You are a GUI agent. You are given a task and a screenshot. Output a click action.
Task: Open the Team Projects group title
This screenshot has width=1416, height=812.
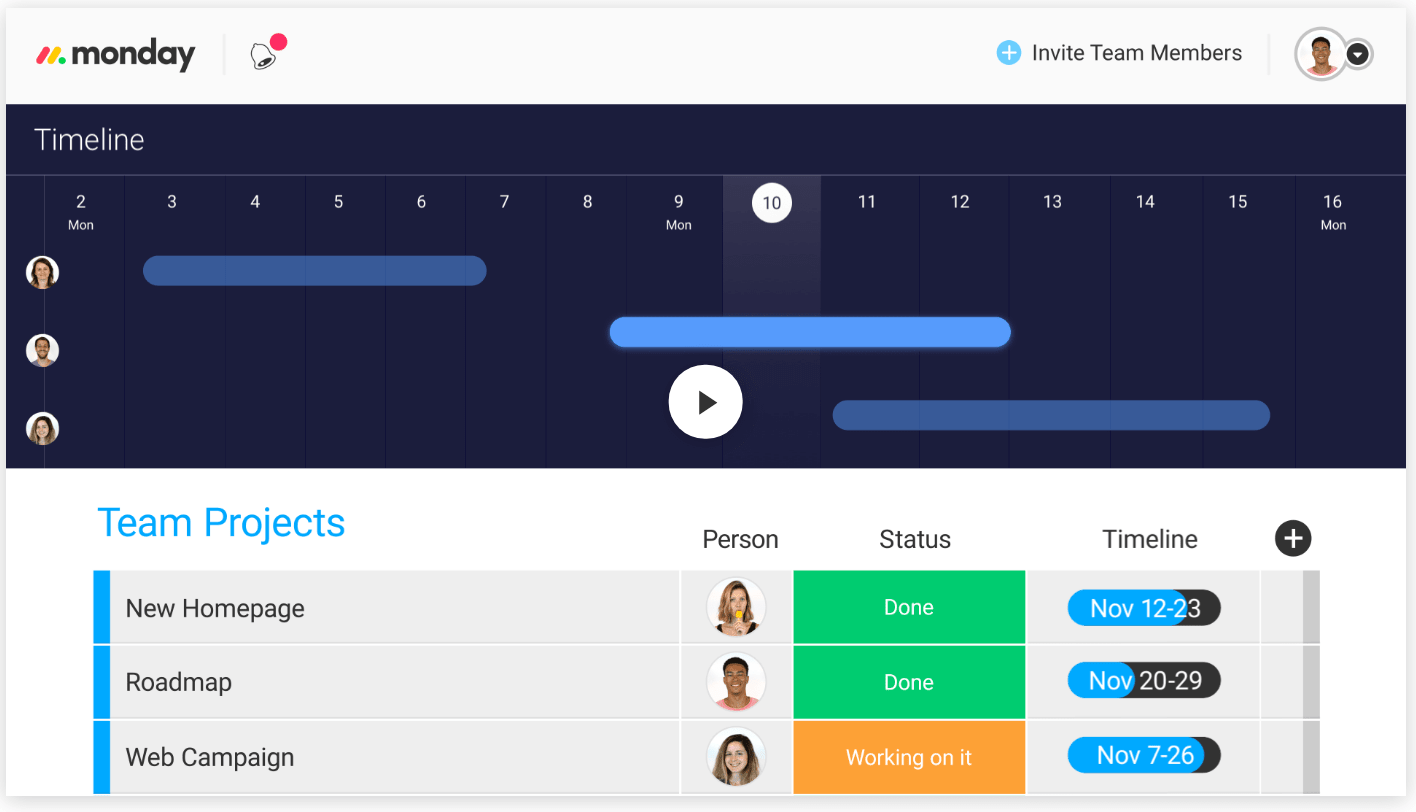pyautogui.click(x=221, y=523)
